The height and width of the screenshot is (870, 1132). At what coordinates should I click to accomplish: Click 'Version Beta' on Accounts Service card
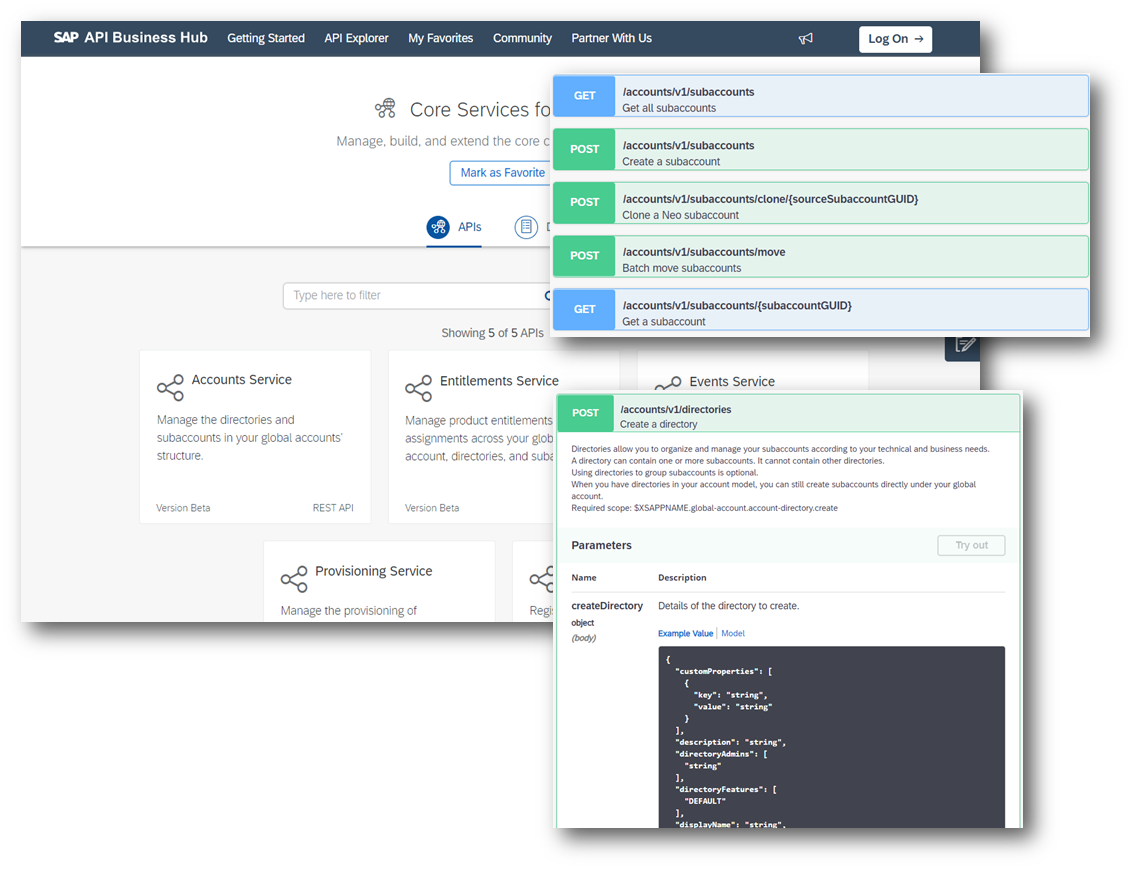(x=183, y=508)
